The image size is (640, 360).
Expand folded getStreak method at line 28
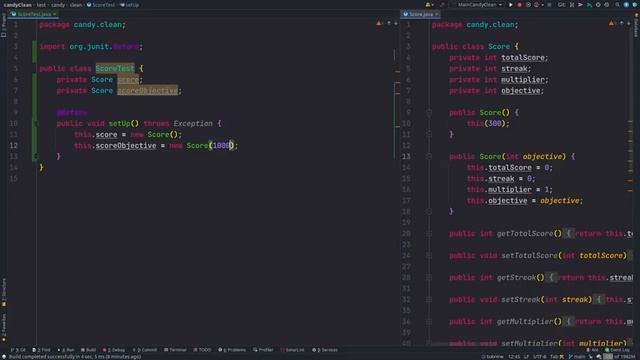429,278
